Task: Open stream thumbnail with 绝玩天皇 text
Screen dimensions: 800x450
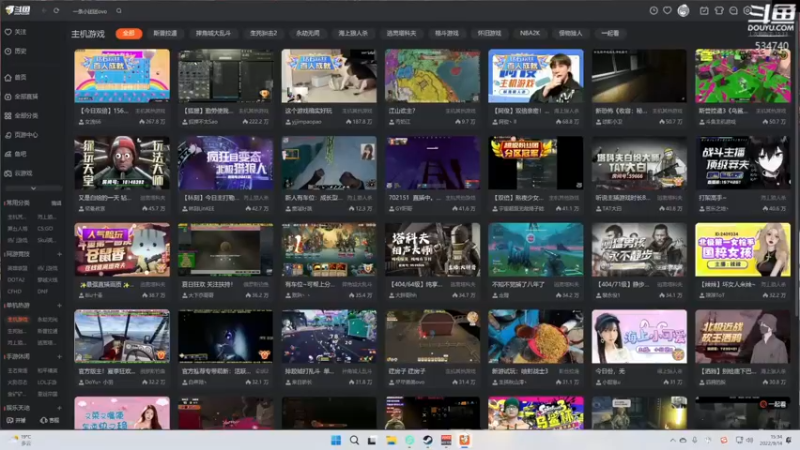Action: coord(122,163)
